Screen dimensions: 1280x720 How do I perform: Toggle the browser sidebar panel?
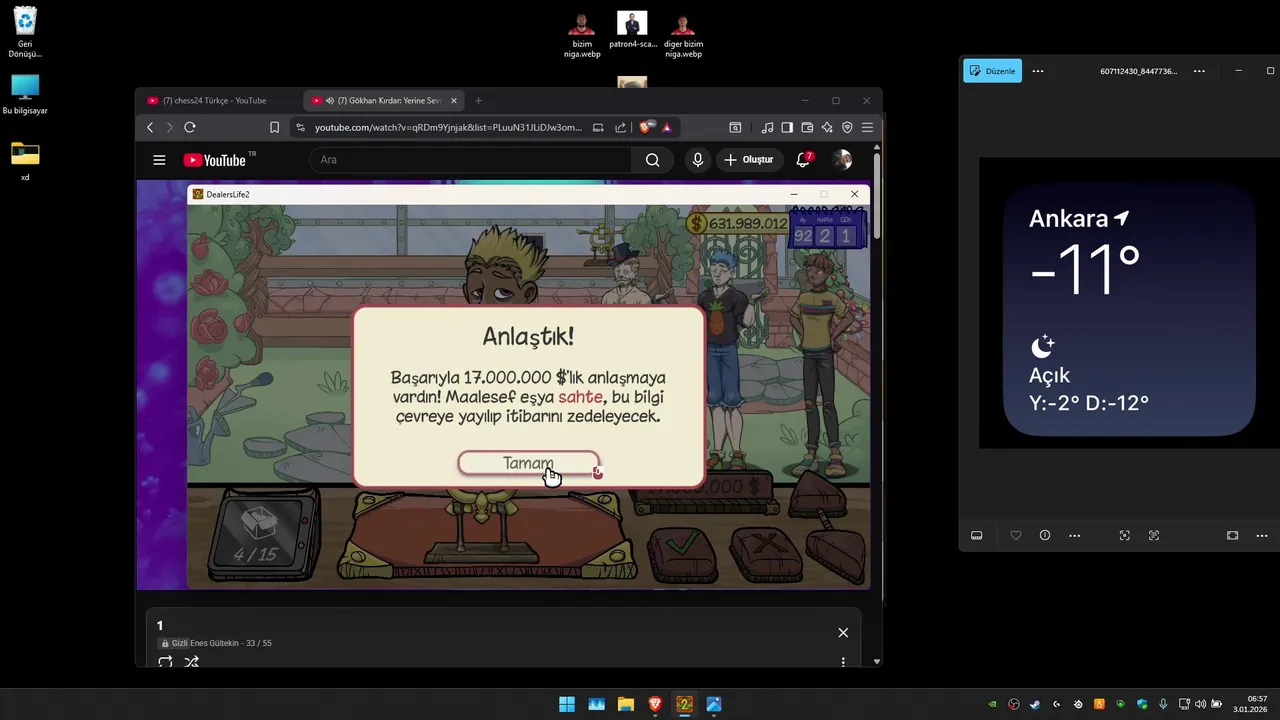pos(787,128)
